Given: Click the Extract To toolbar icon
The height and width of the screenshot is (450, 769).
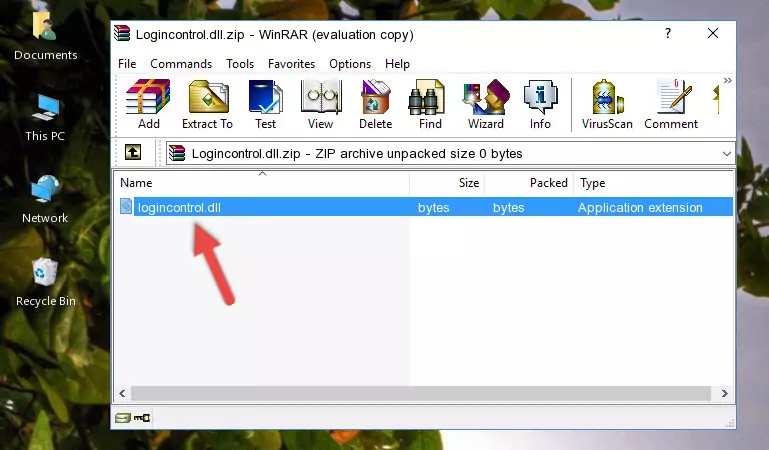Looking at the screenshot, I should pyautogui.click(x=207, y=105).
